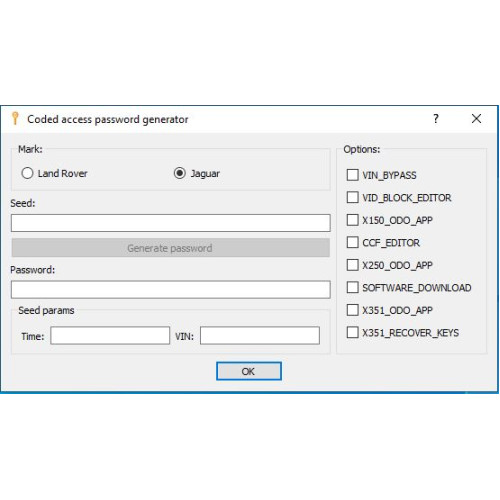Click the question mark help icon
Image resolution: width=500 pixels, height=500 pixels.
coord(436,118)
